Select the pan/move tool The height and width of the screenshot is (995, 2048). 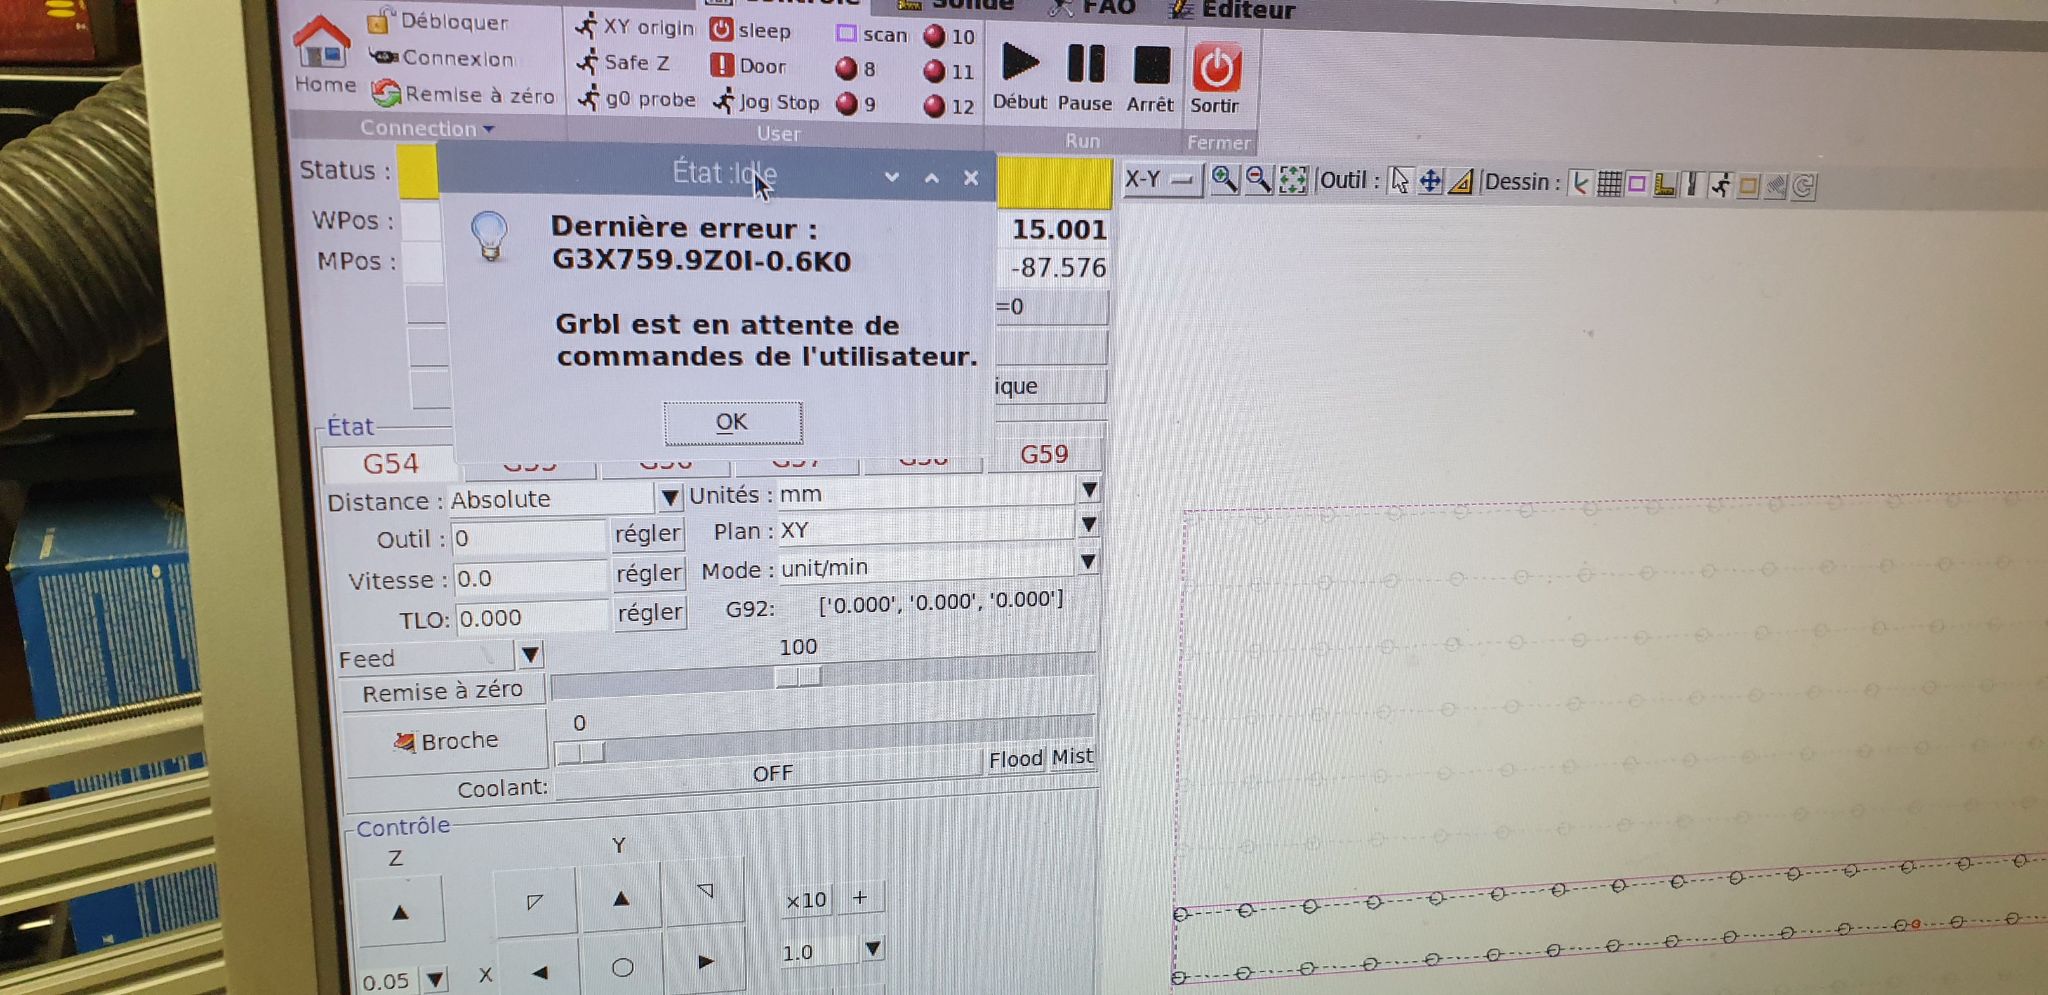(x=1430, y=181)
